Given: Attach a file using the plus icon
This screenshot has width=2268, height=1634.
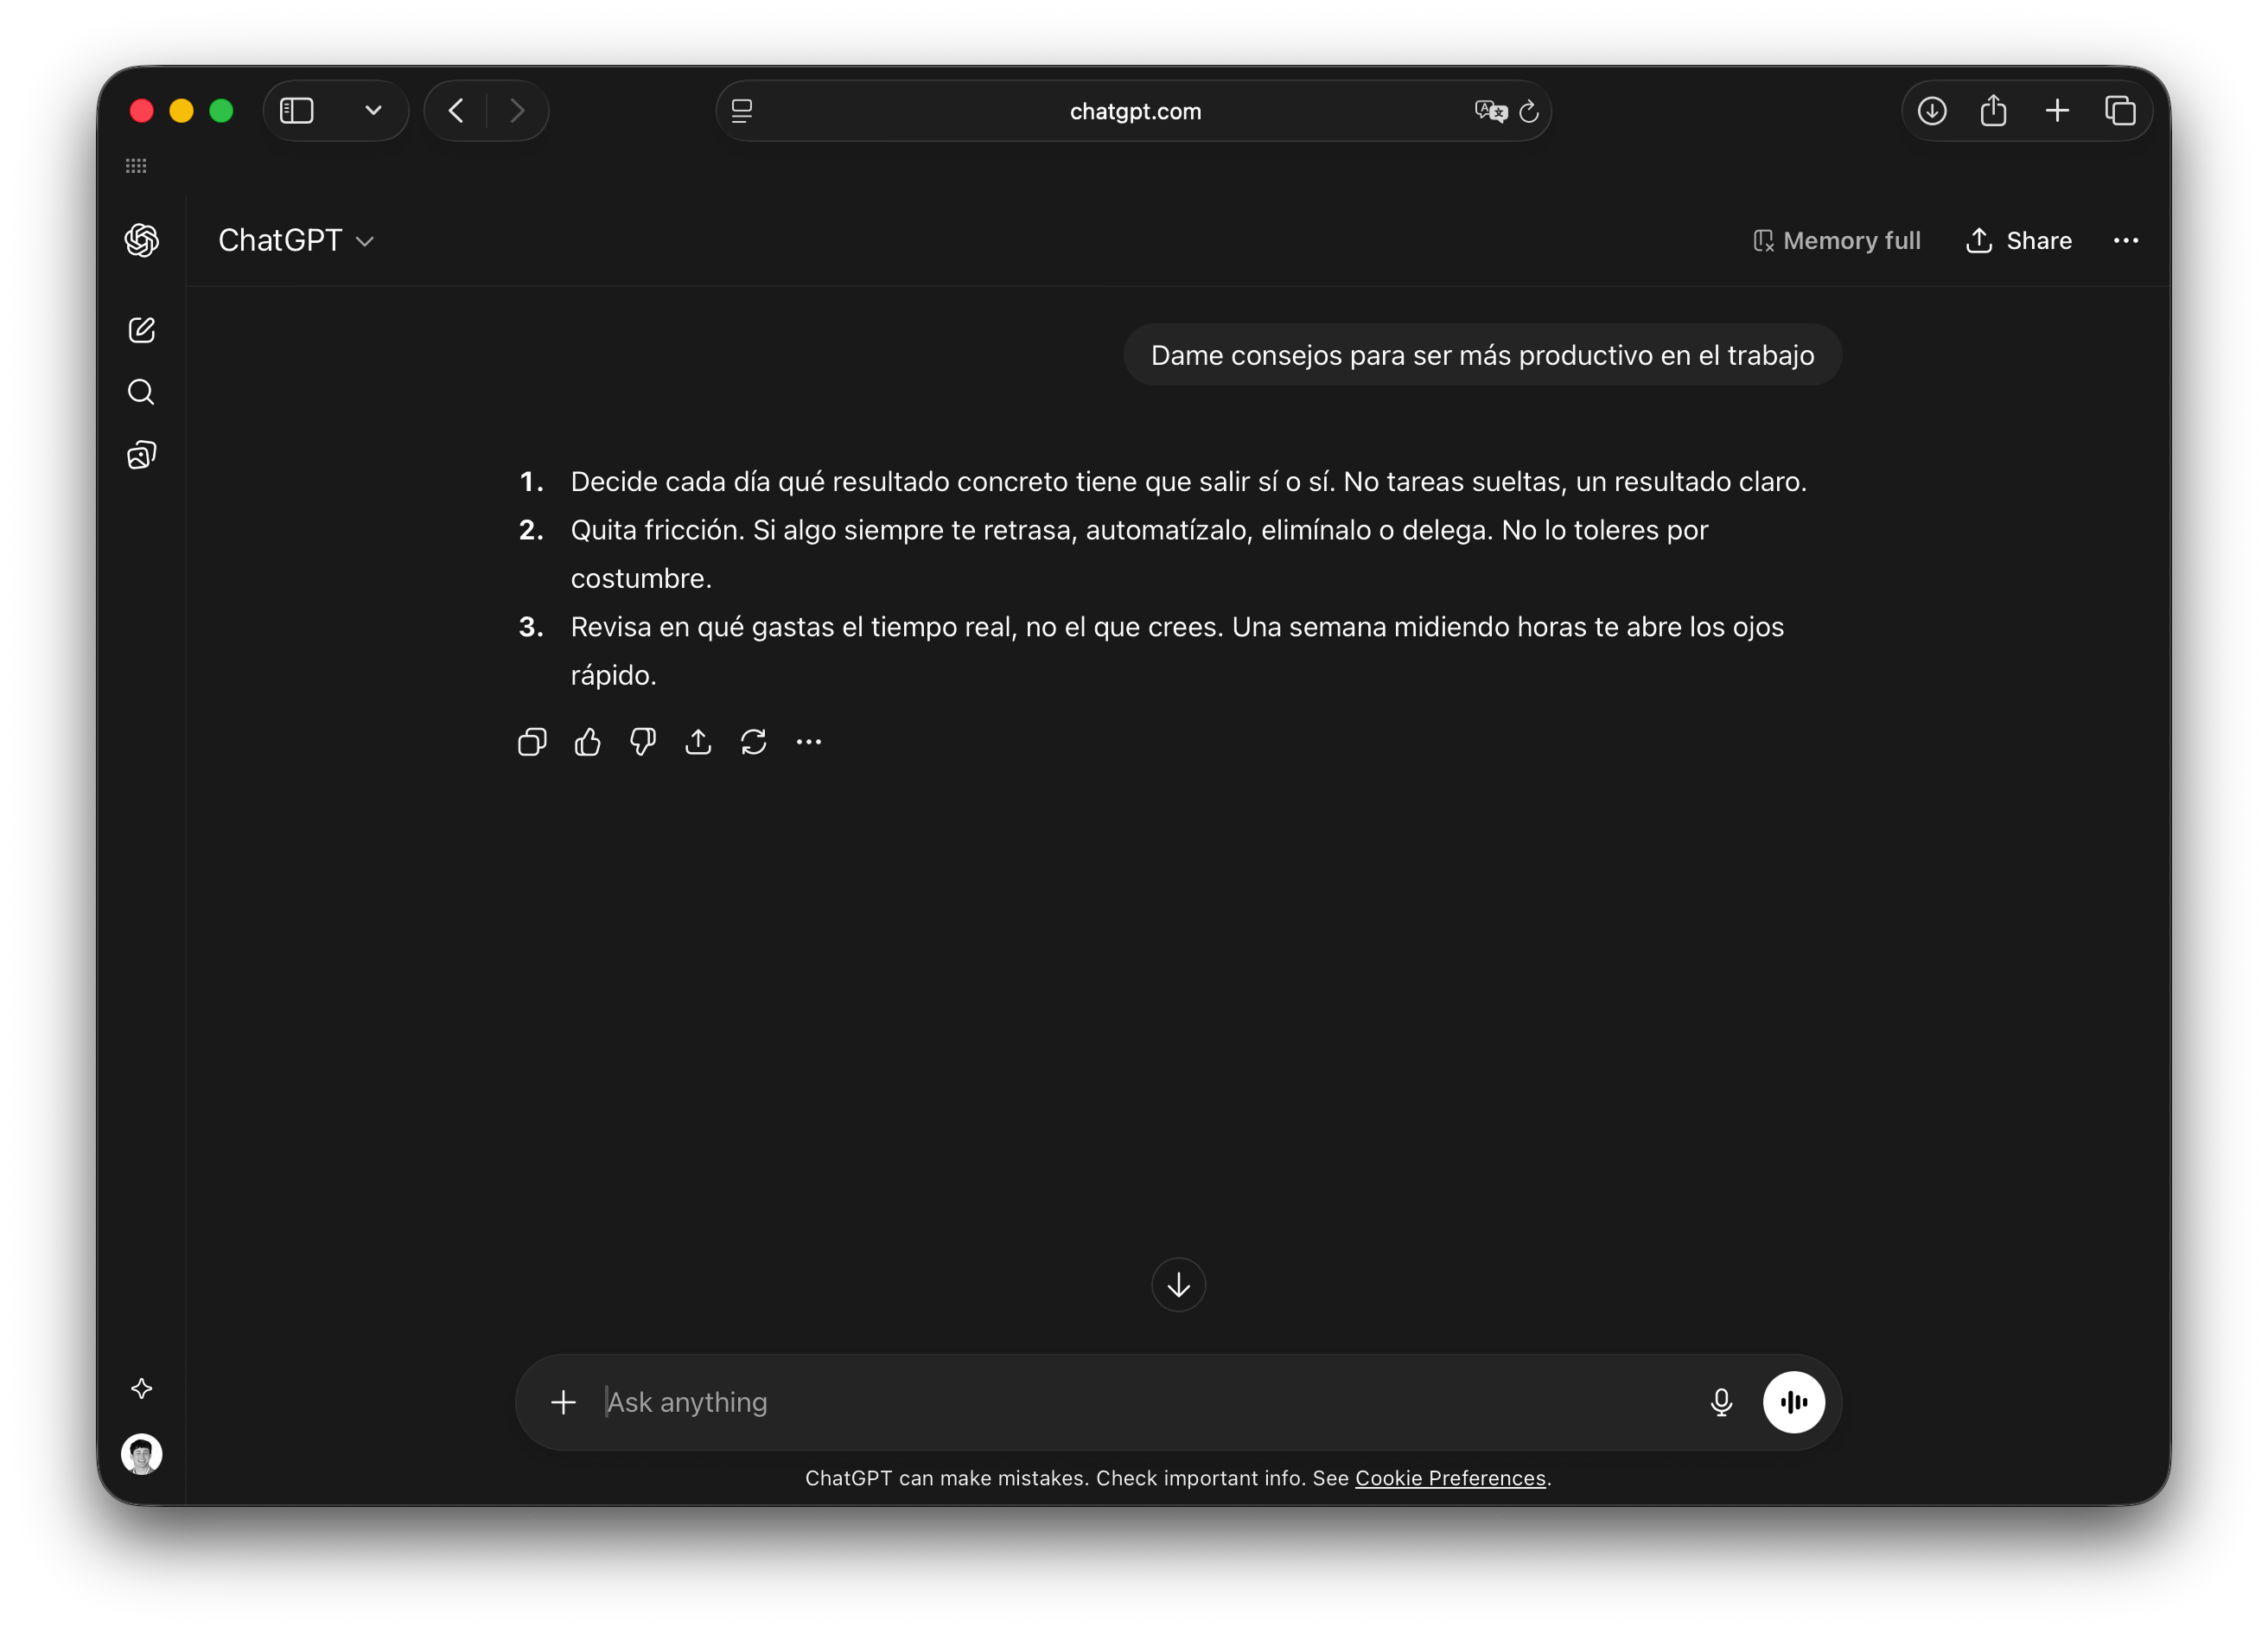Looking at the screenshot, I should (x=564, y=1402).
